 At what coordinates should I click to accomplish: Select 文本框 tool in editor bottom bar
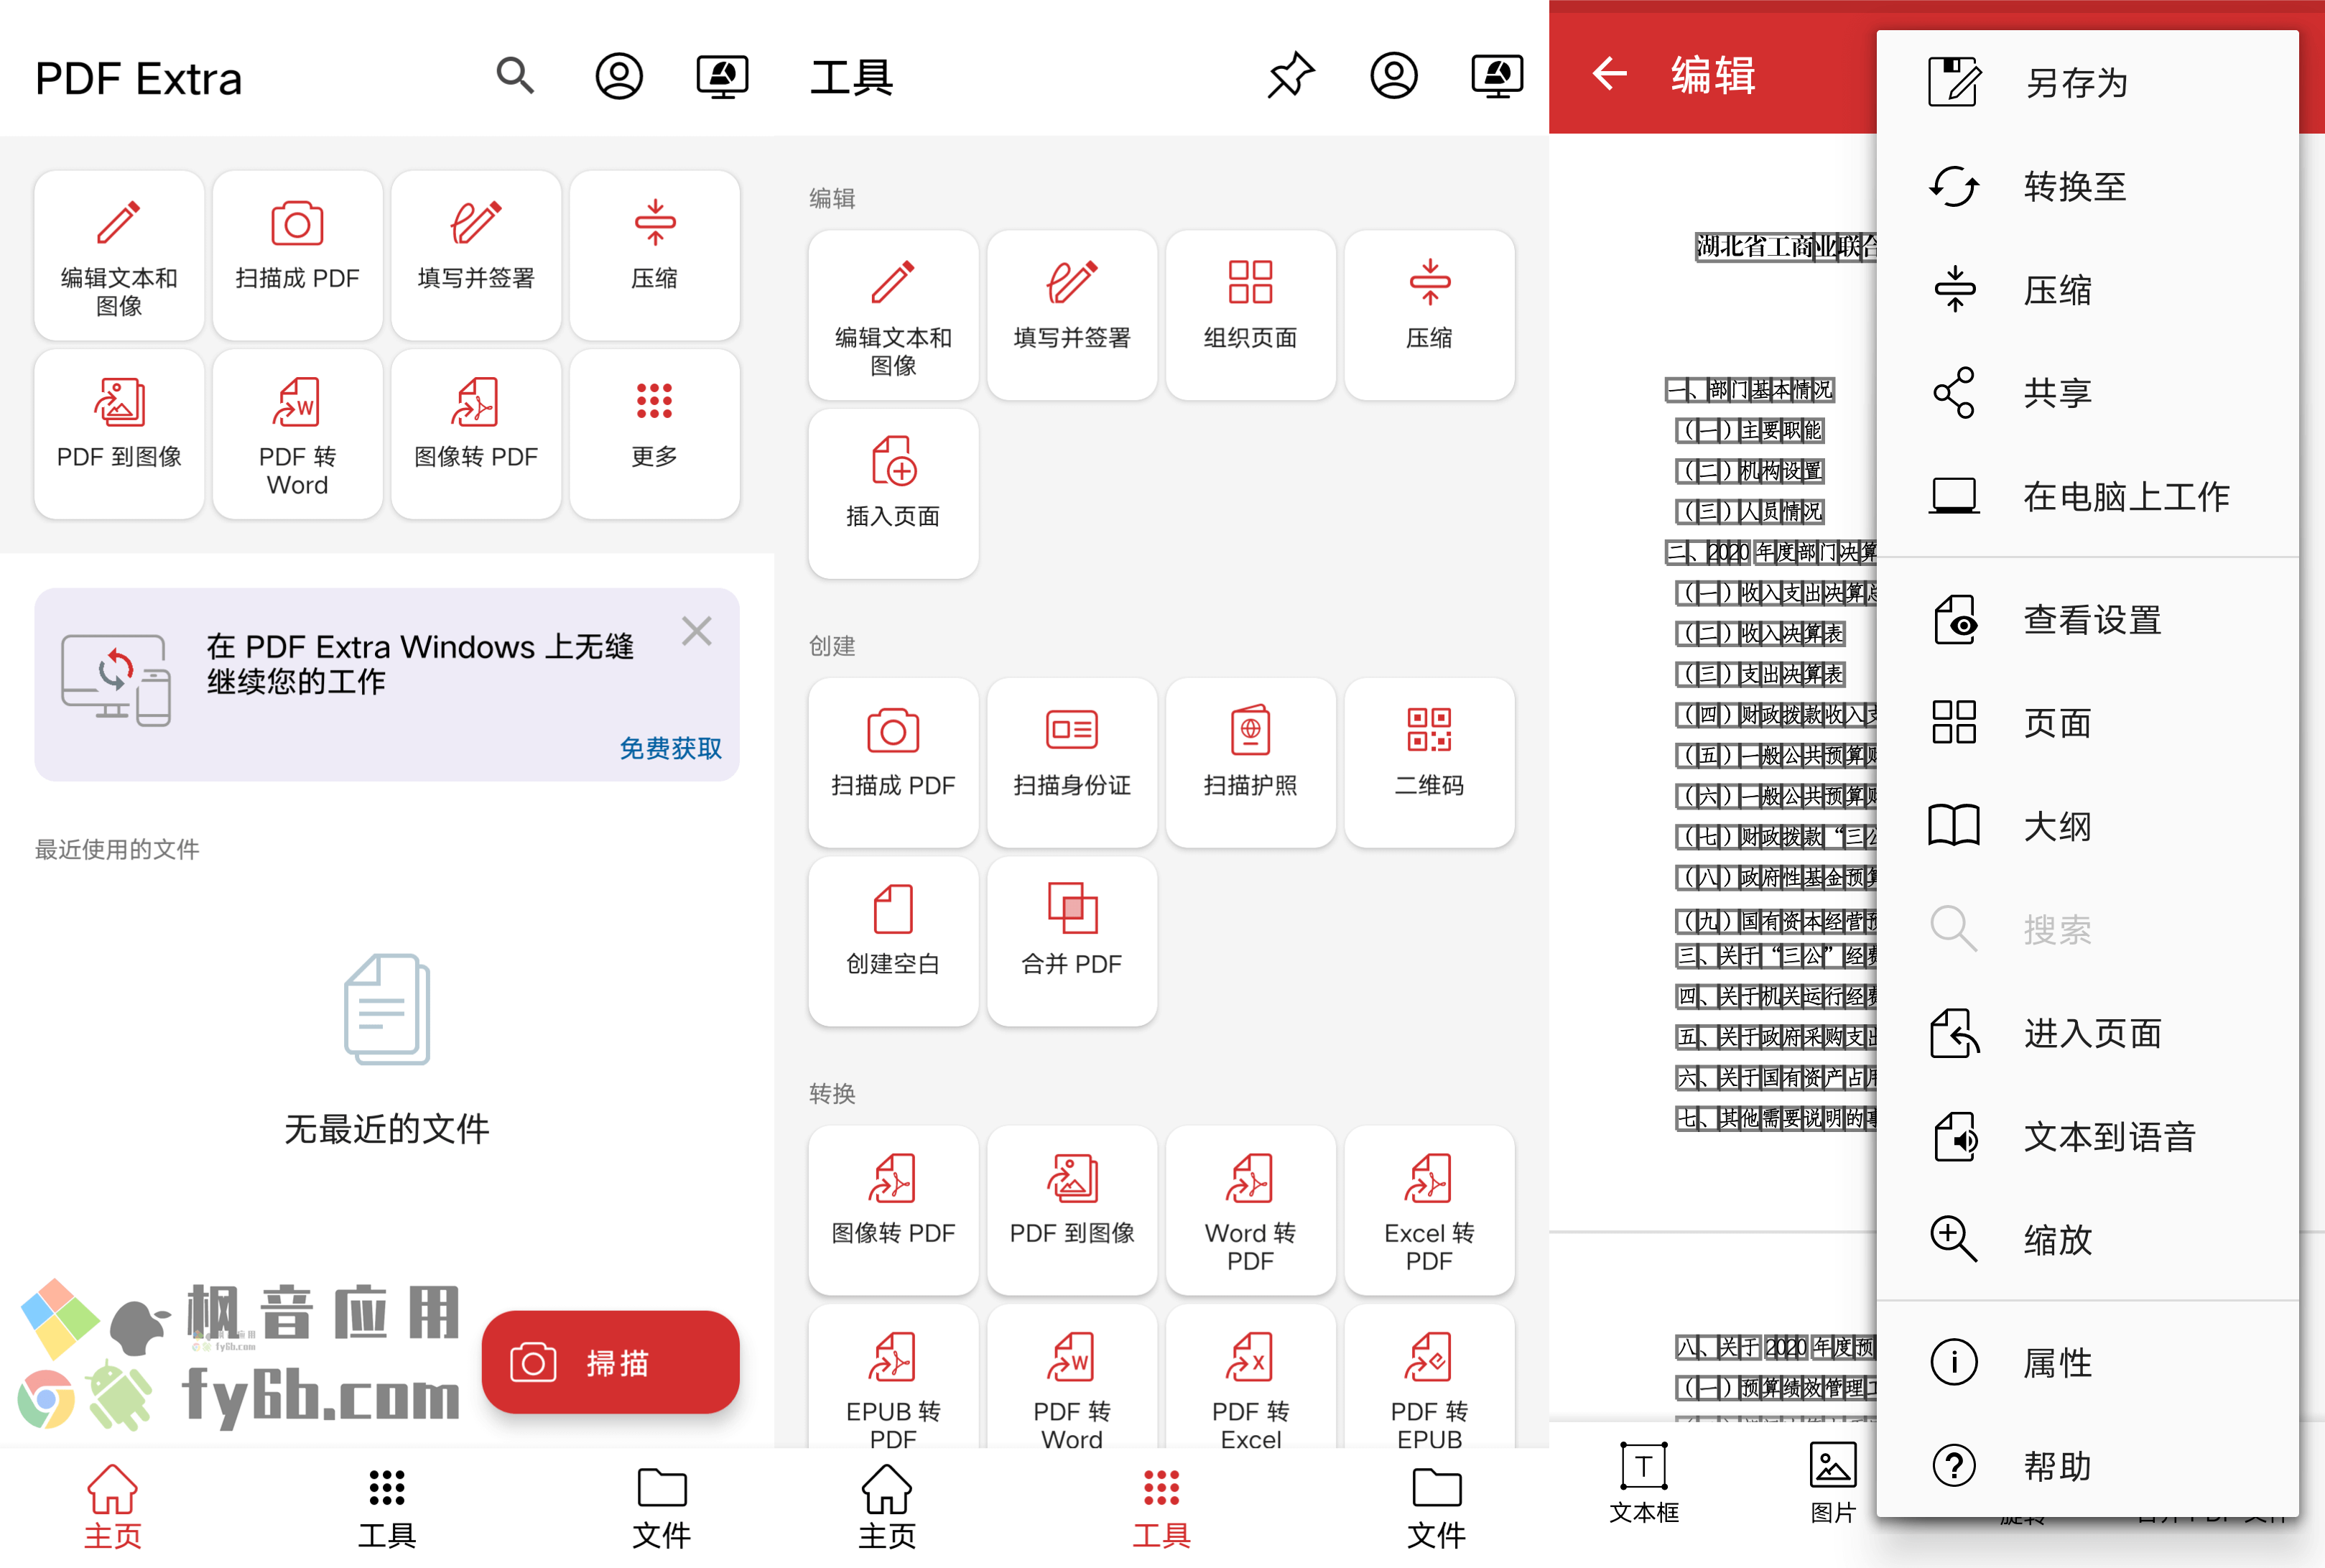point(1644,1484)
